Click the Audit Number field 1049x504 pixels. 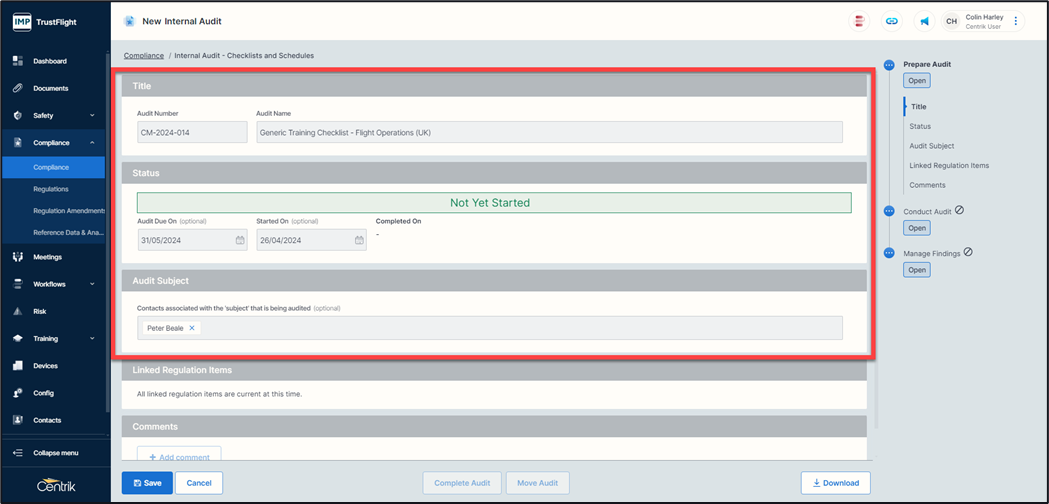(x=192, y=133)
